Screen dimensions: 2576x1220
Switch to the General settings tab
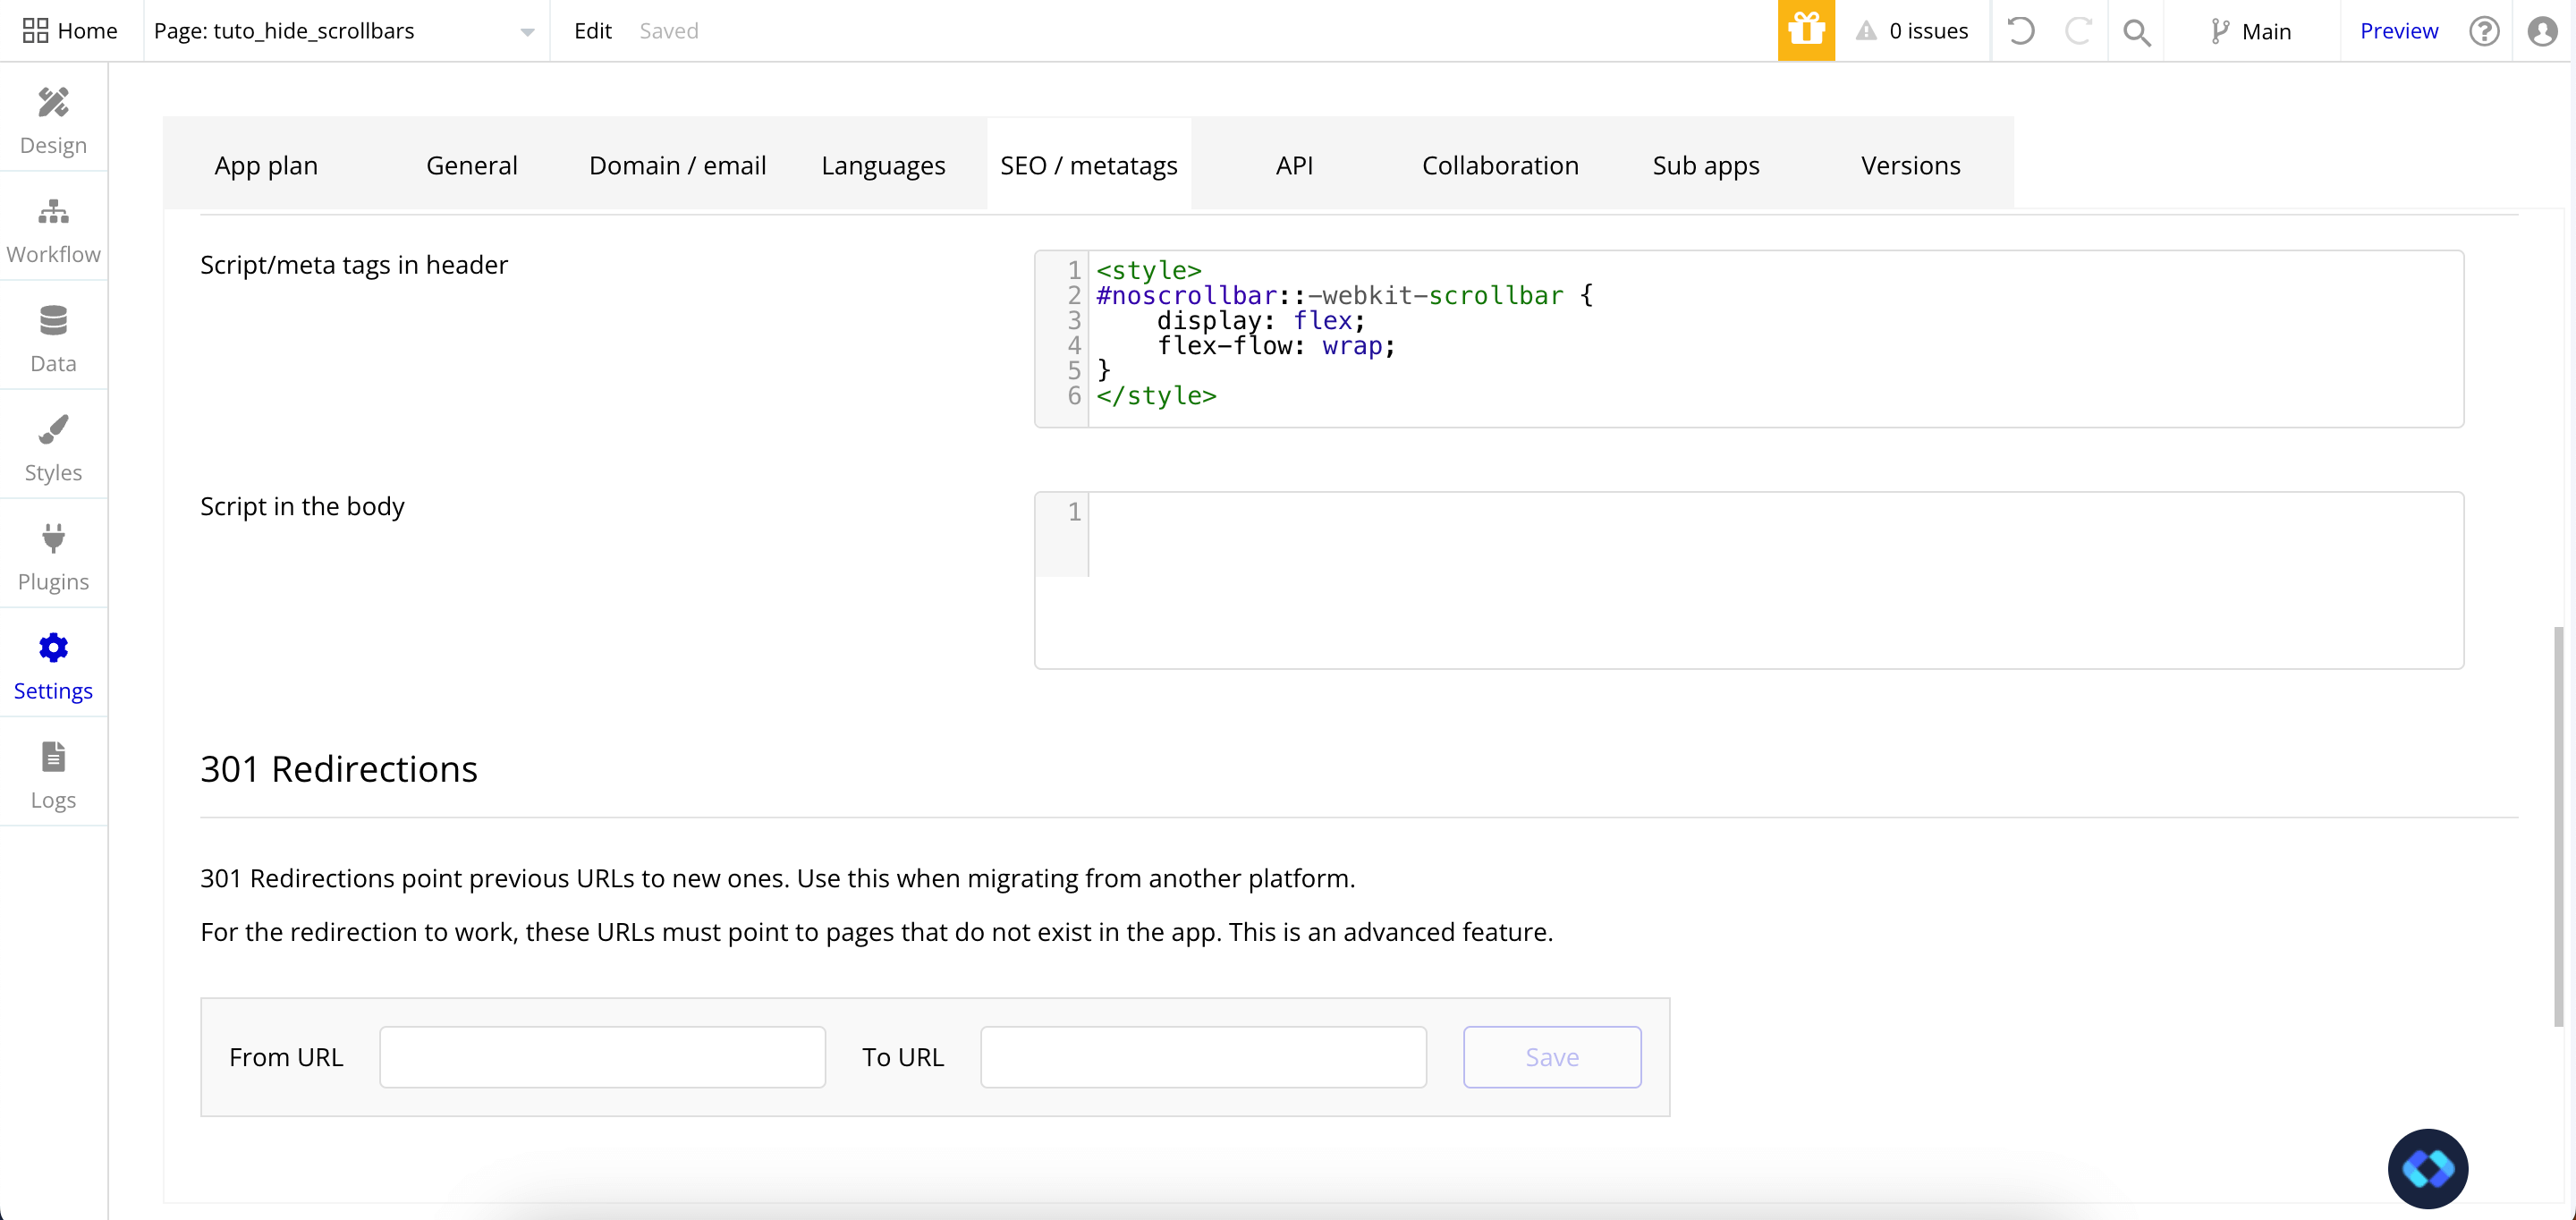pos(471,165)
